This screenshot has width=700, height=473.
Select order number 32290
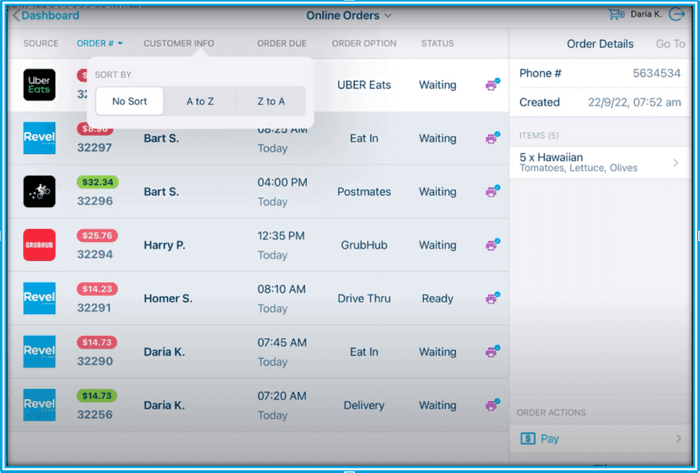click(95, 361)
